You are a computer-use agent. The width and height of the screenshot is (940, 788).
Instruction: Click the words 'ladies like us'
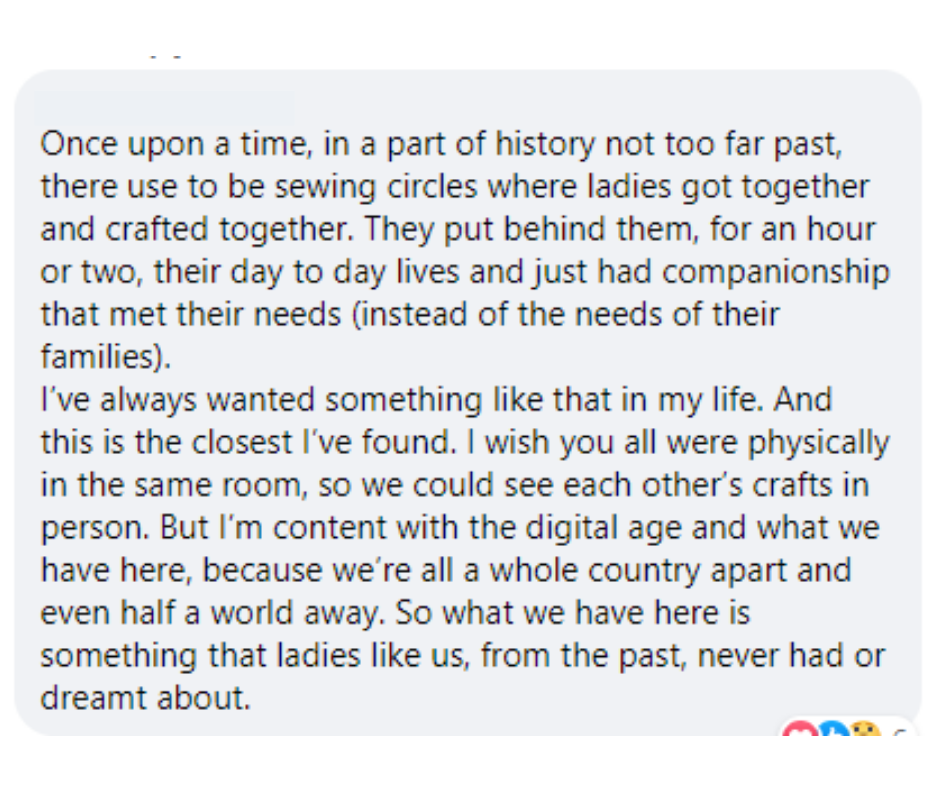point(371,655)
